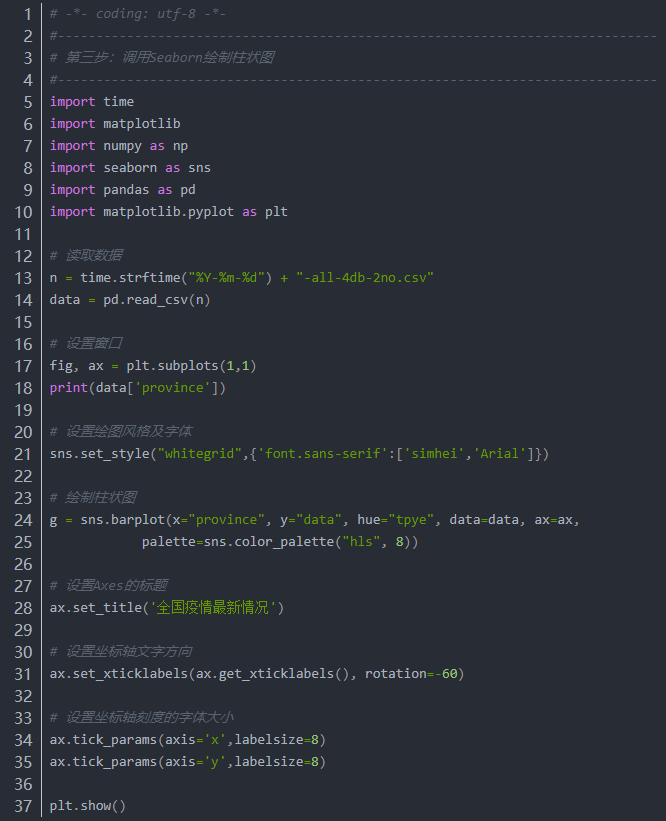Click line number 24 in the gutter
The height and width of the screenshot is (821, 666).
22,520
